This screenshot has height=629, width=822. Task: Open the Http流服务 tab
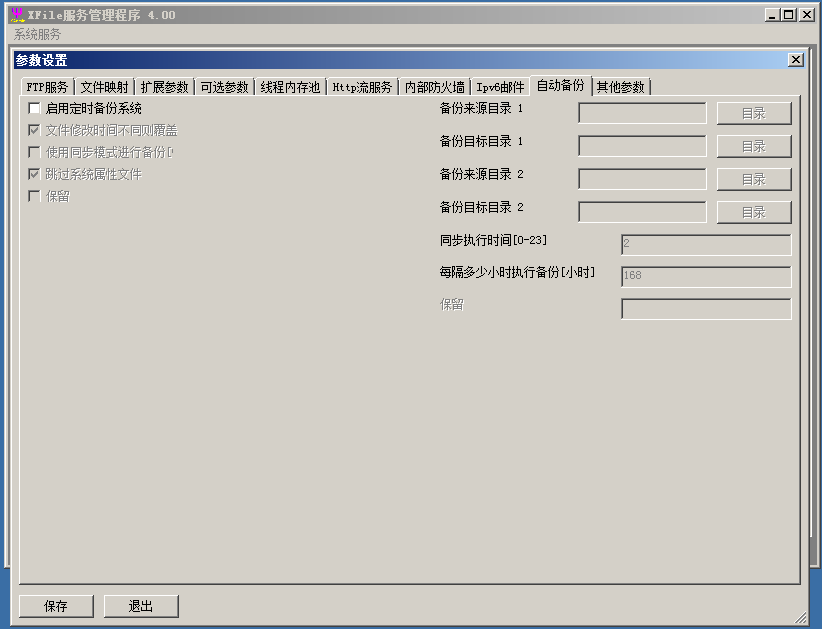[x=362, y=87]
